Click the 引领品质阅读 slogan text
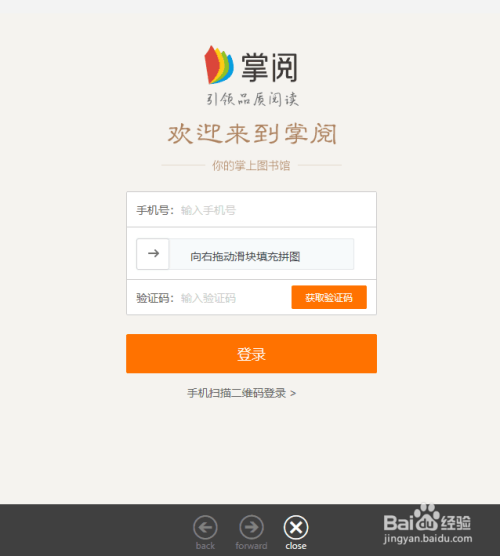Viewport: 500px width, 556px height. click(252, 99)
